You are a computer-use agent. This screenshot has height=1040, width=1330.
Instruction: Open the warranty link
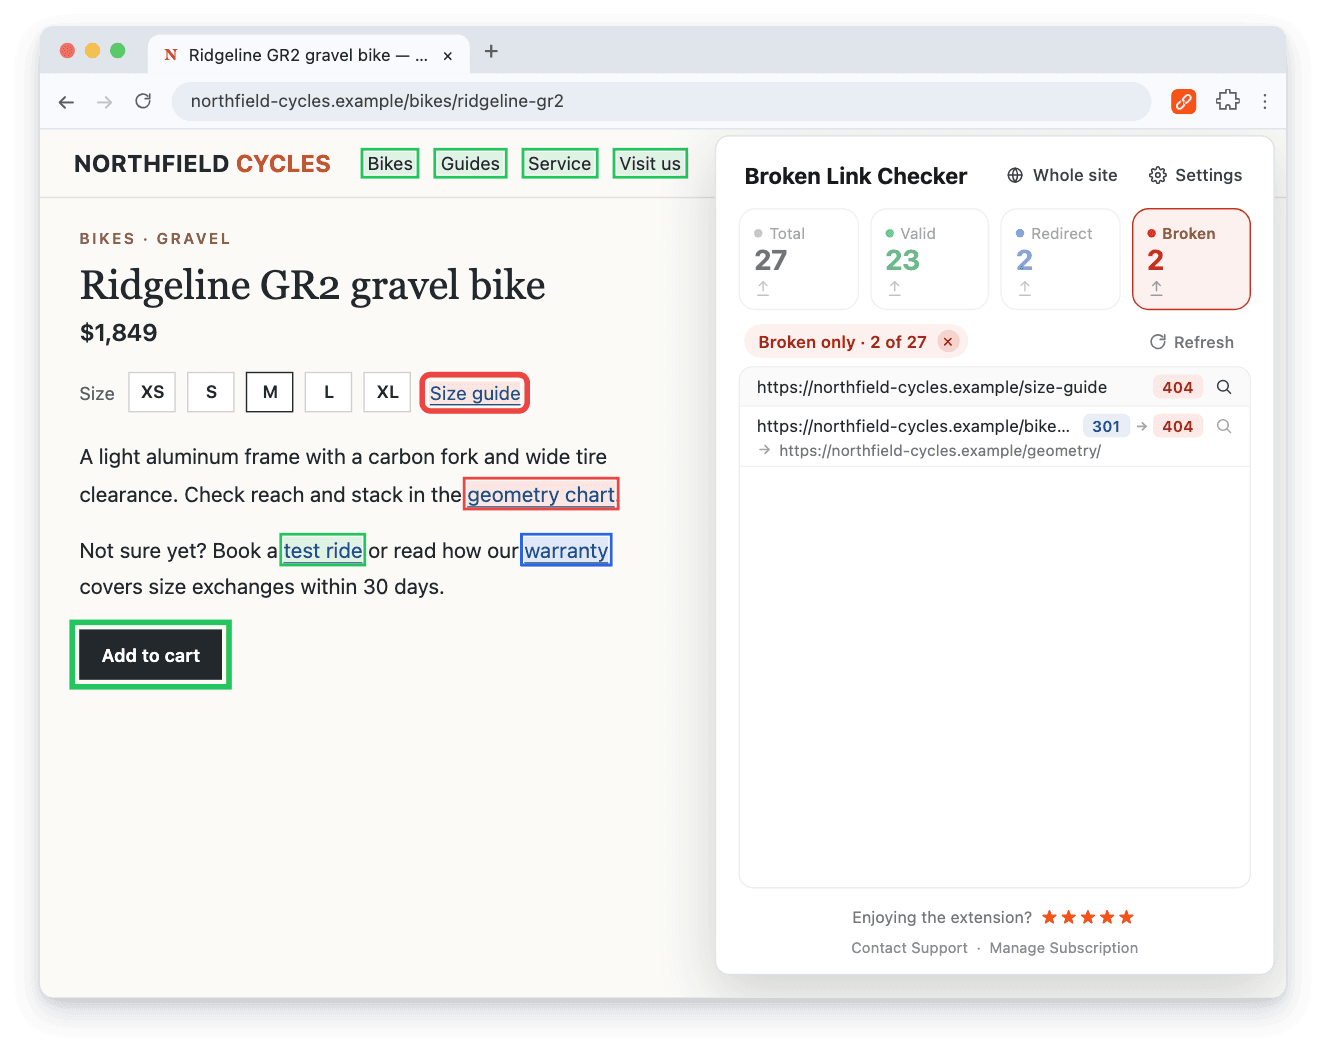click(566, 550)
